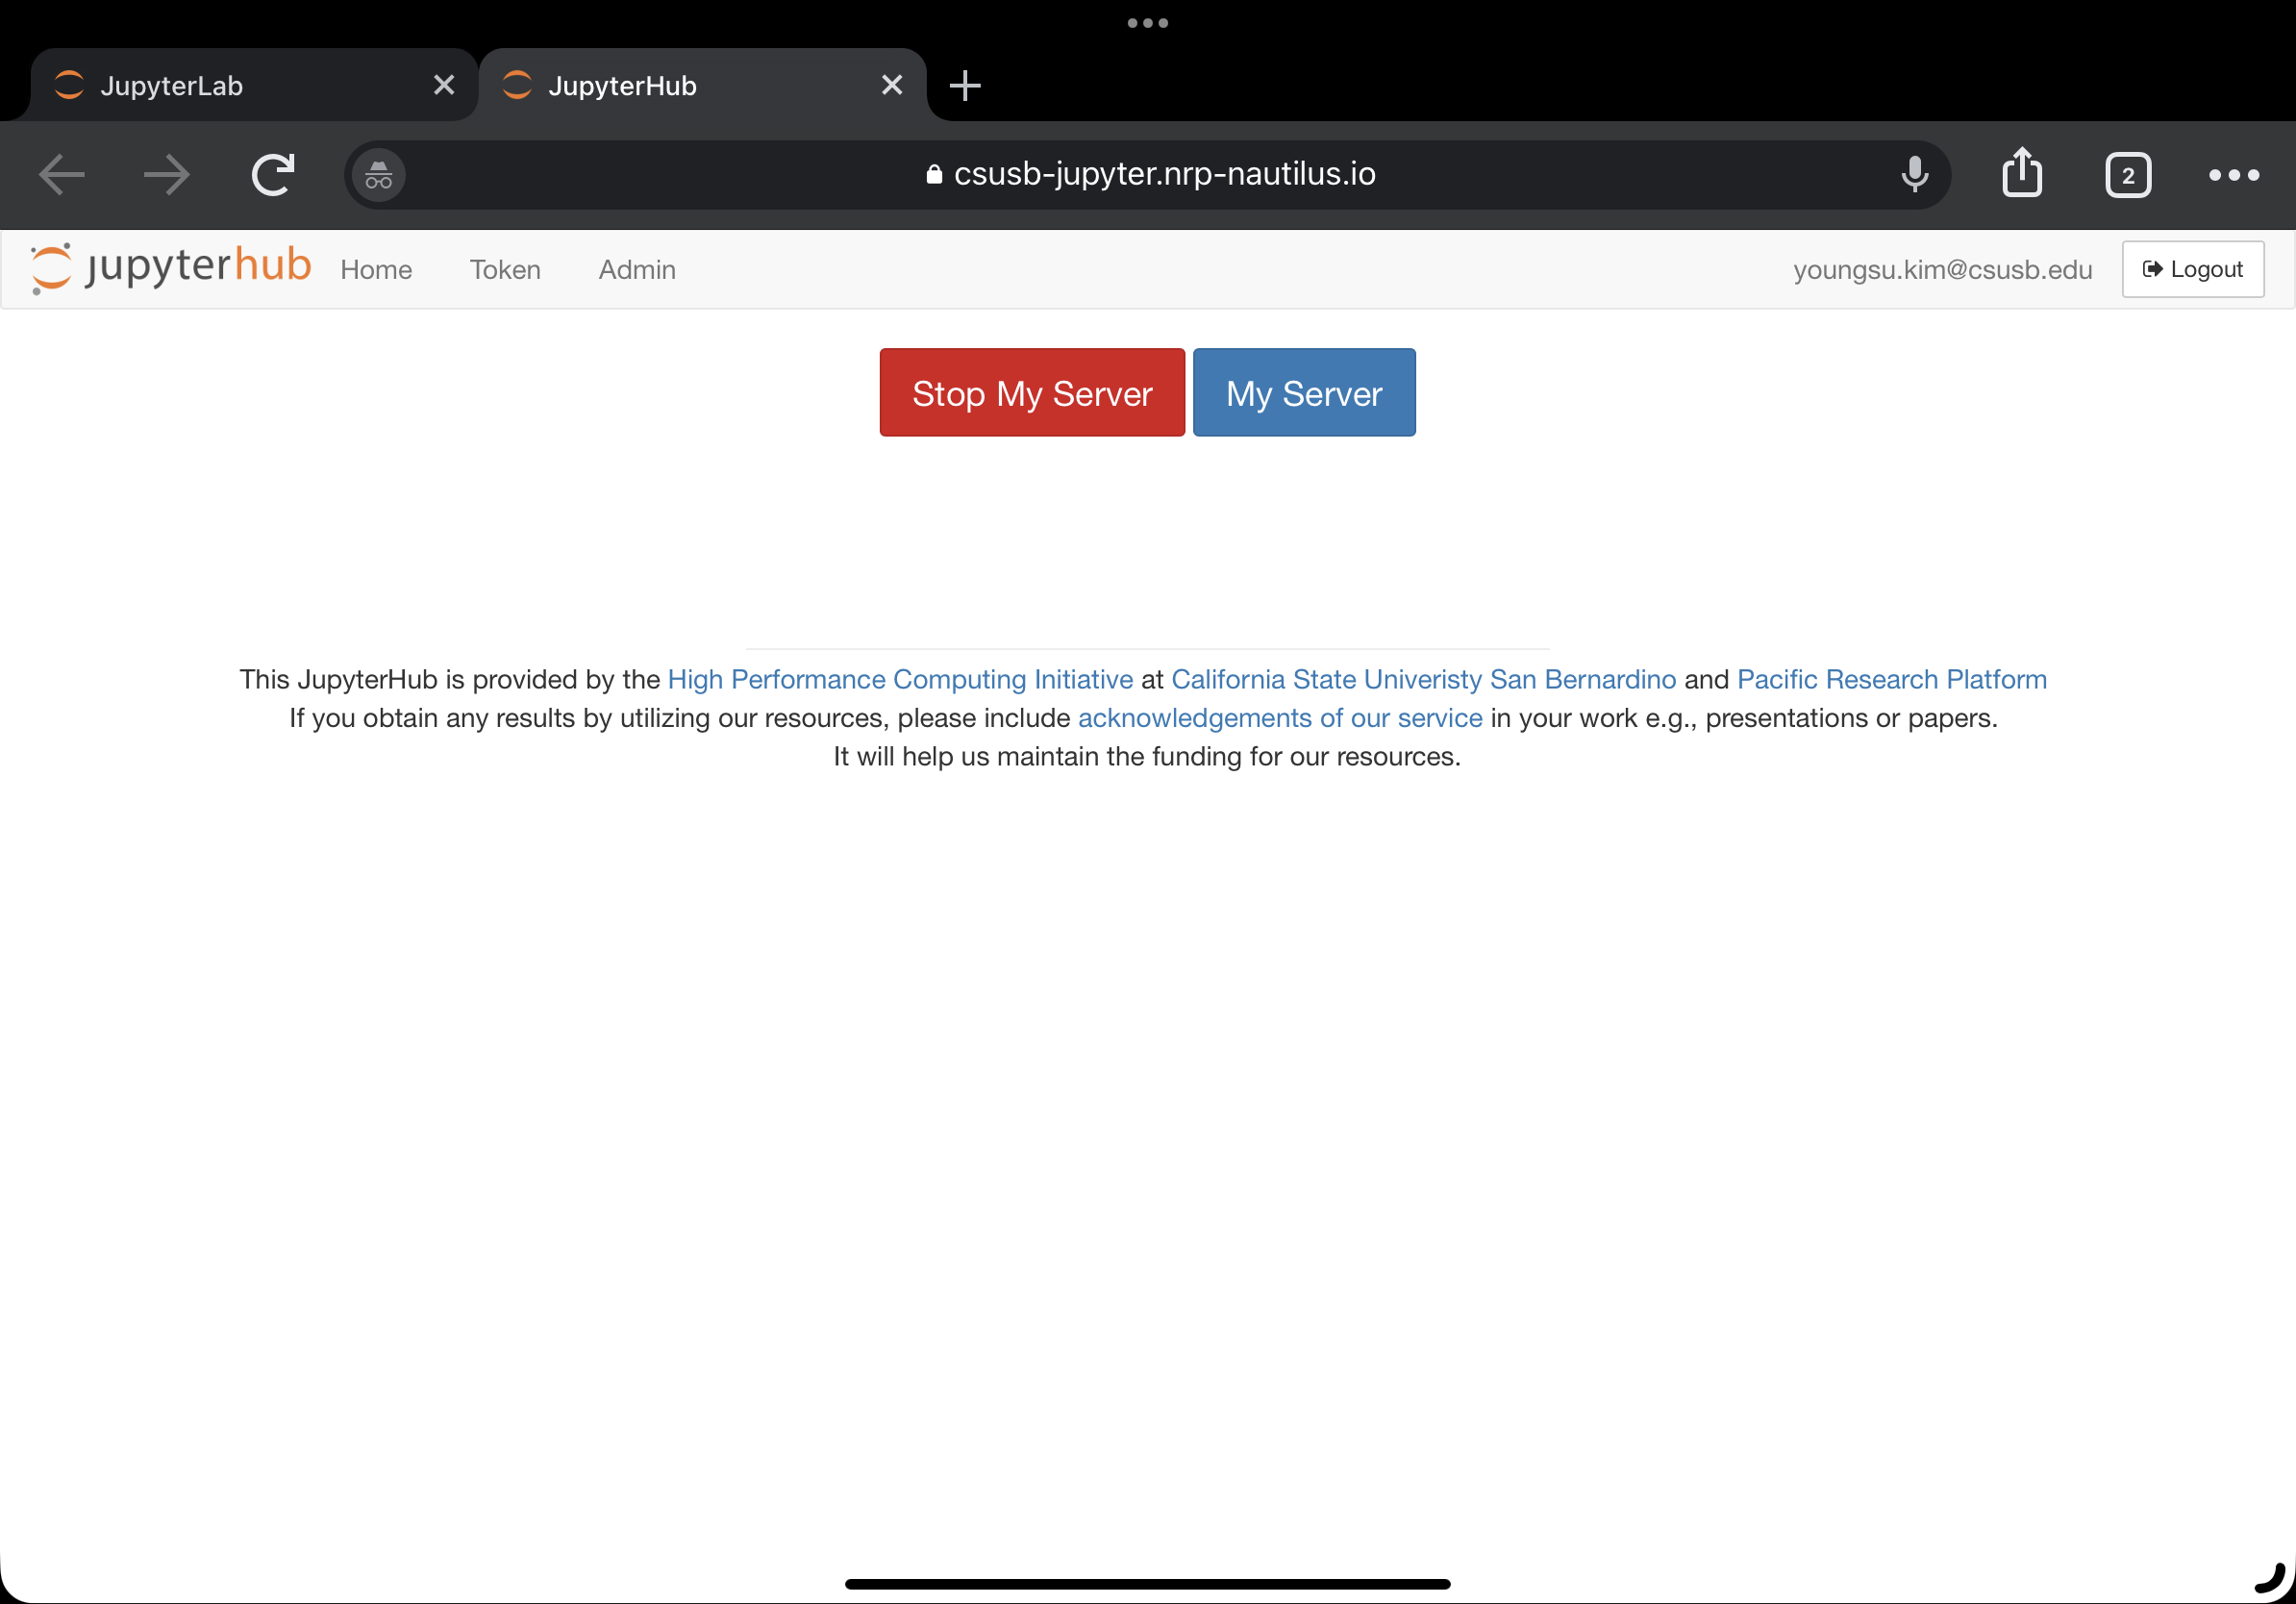Image resolution: width=2296 pixels, height=1604 pixels.
Task: Open the Admin nav item
Action: [x=637, y=270]
